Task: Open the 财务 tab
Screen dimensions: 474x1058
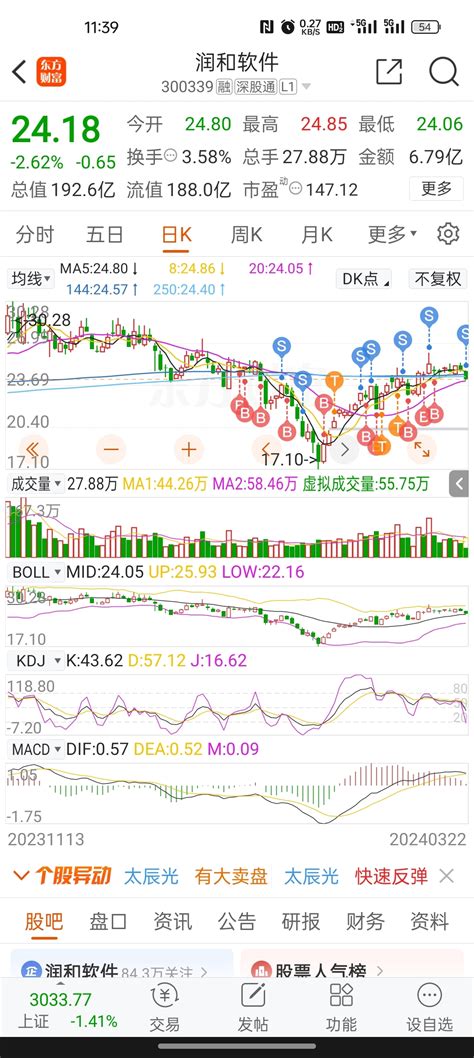Action: 365,921
